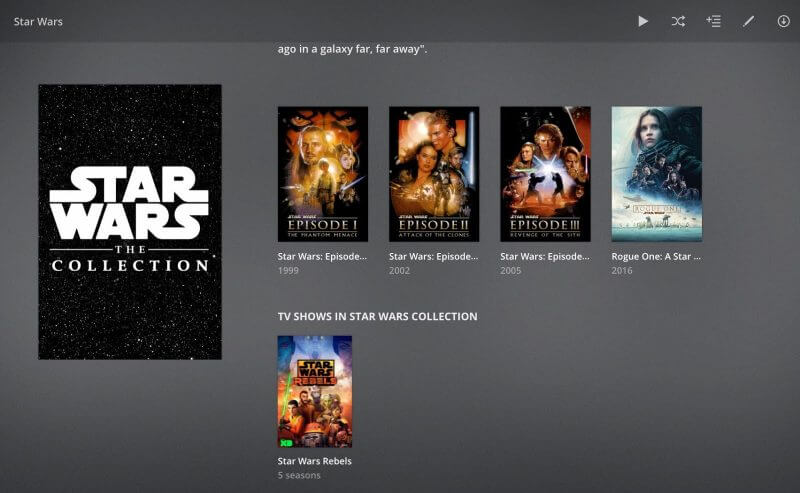The height and width of the screenshot is (493, 800).
Task: Click the "Rogue One: A Star" title link
Action: [x=656, y=256]
